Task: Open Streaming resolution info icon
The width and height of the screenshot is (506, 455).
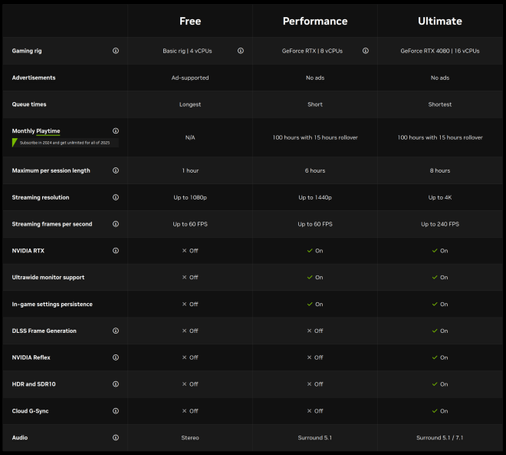Action: pos(116,197)
